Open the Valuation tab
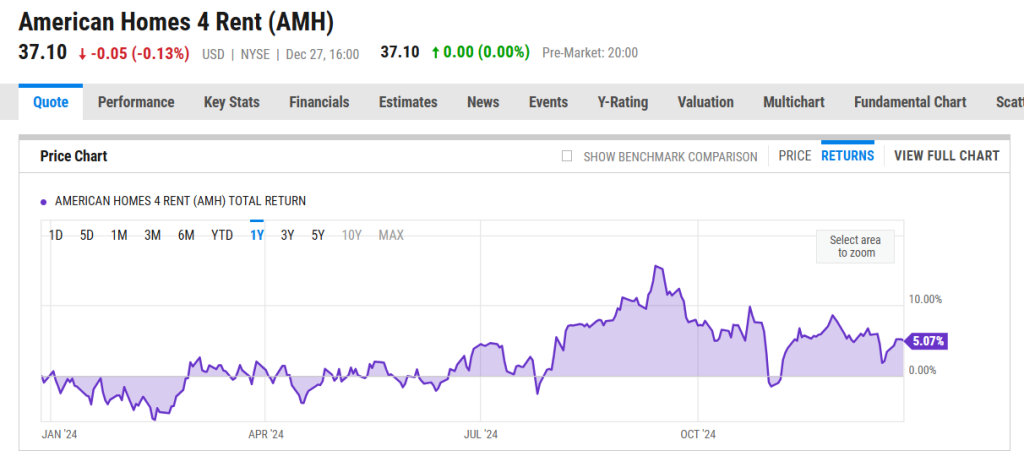 point(705,103)
